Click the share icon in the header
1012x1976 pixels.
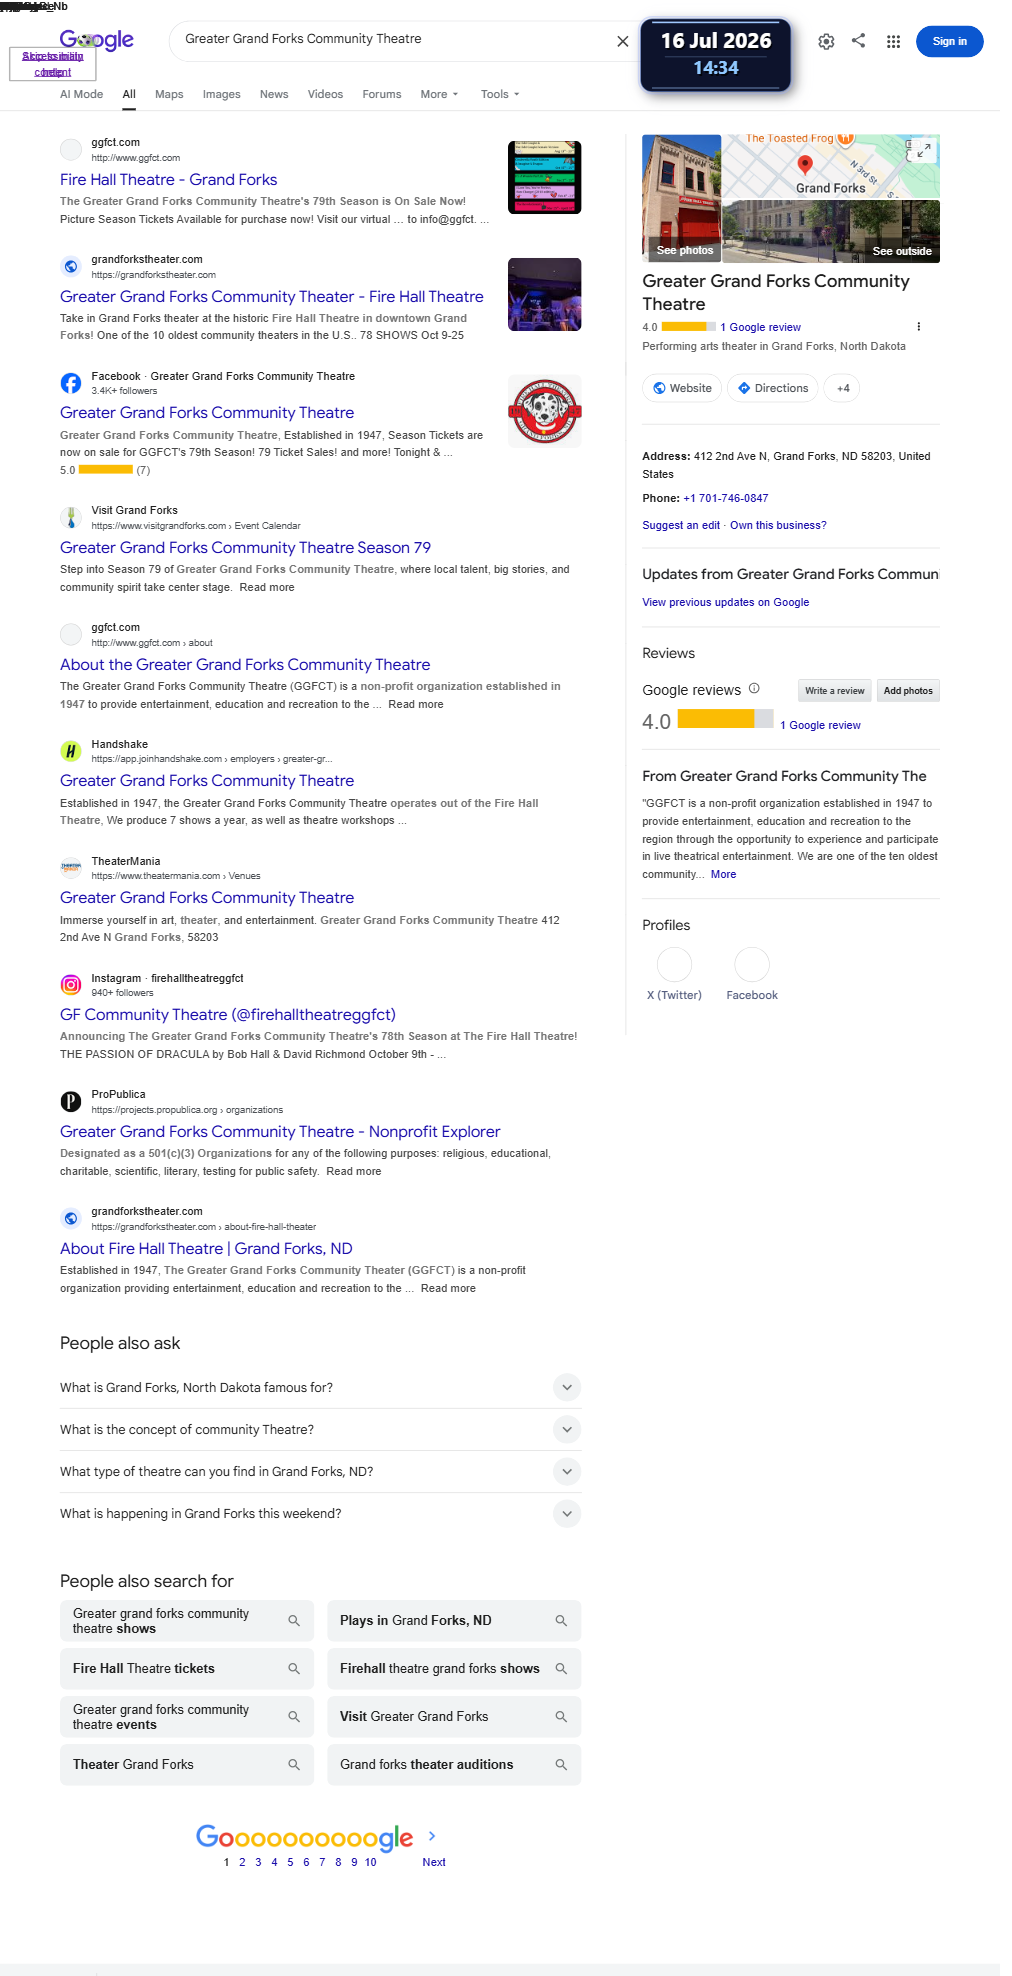(859, 41)
